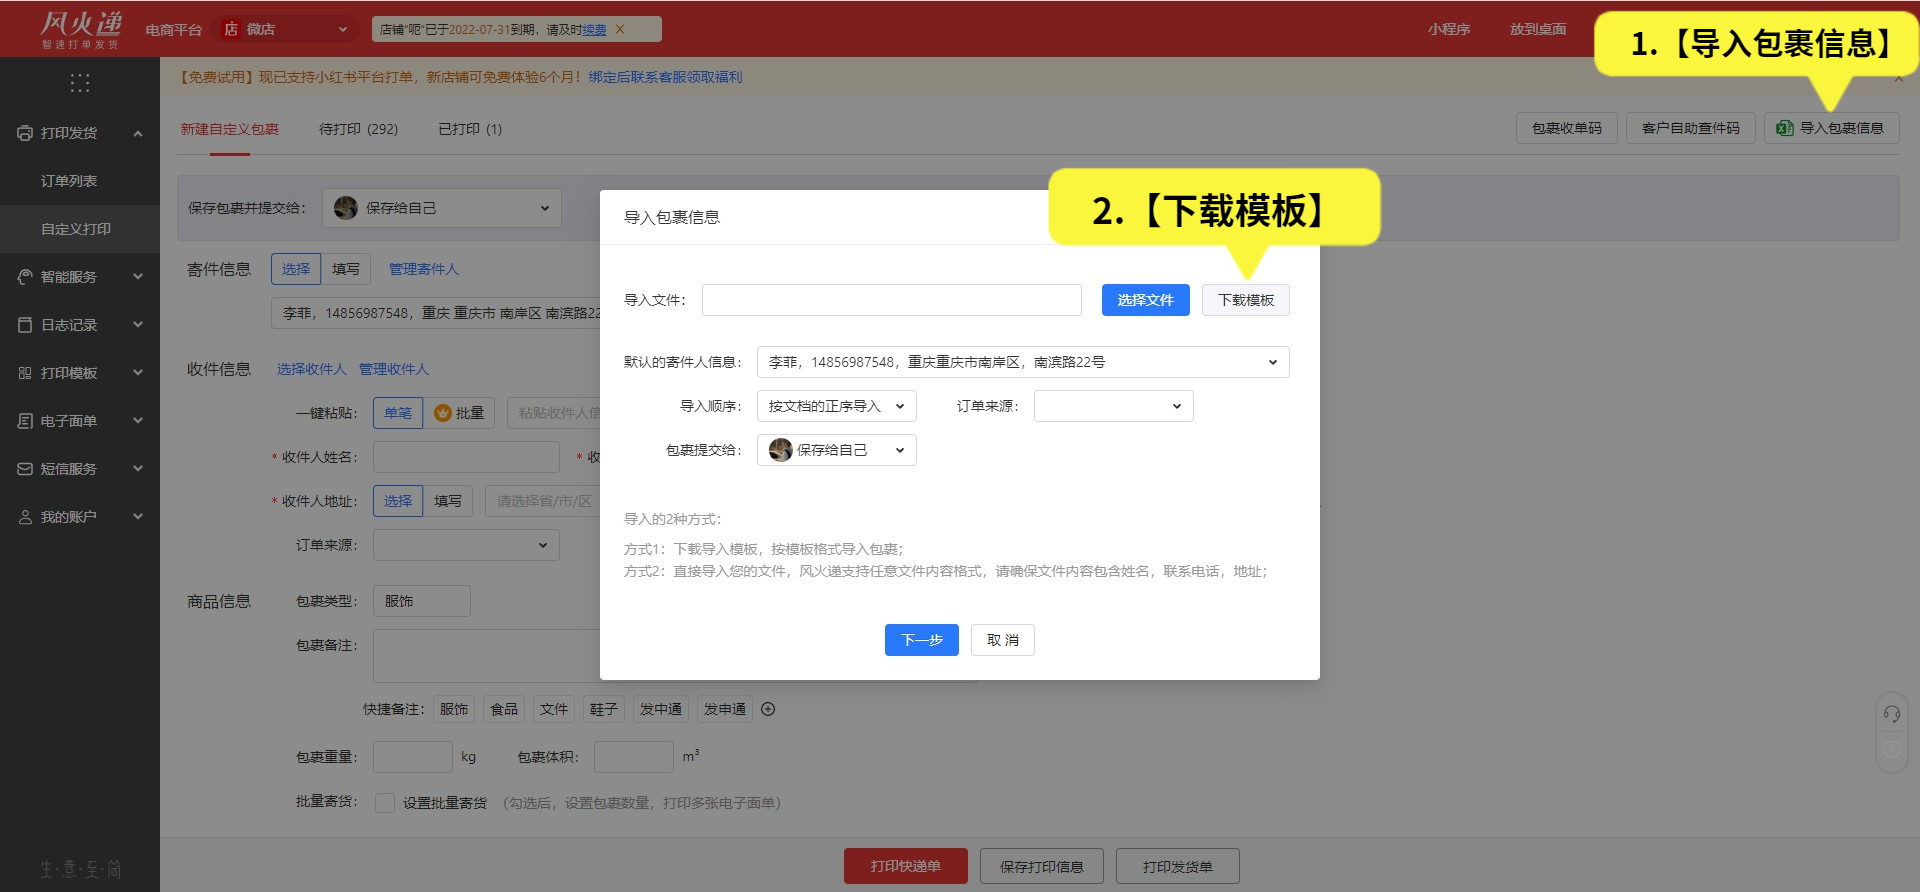Select 单笔 paste mode
Screen dimensions: 1920x892
(398, 413)
